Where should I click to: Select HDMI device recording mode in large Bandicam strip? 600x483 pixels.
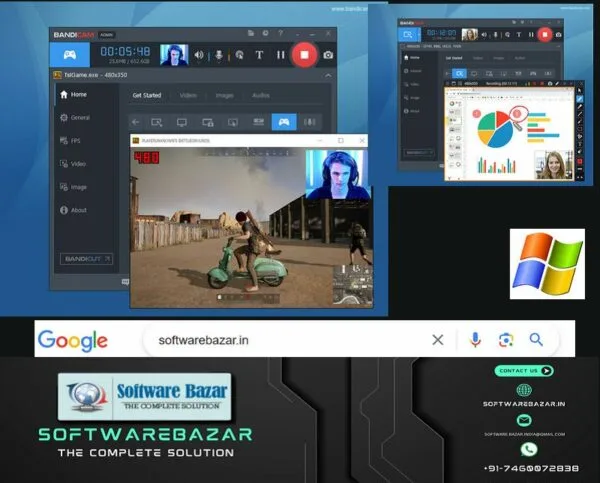[x=258, y=122]
